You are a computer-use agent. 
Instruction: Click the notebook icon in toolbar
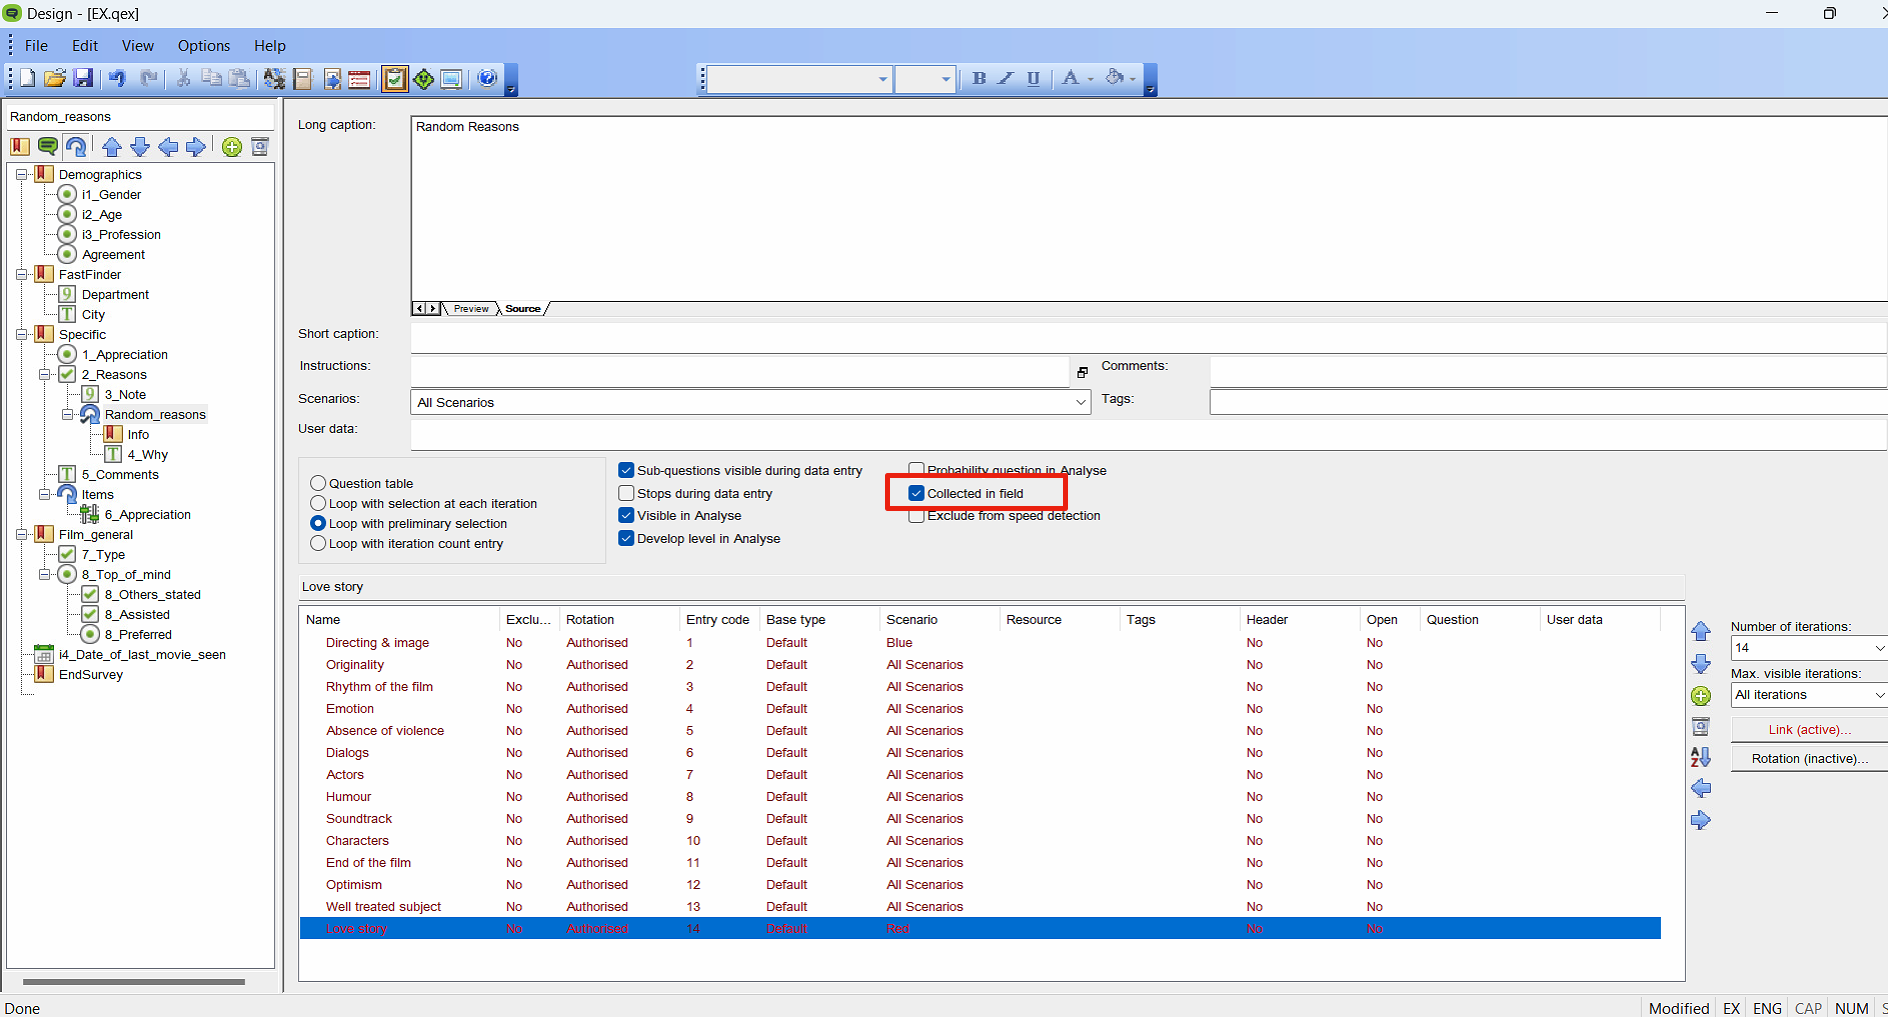[x=303, y=78]
